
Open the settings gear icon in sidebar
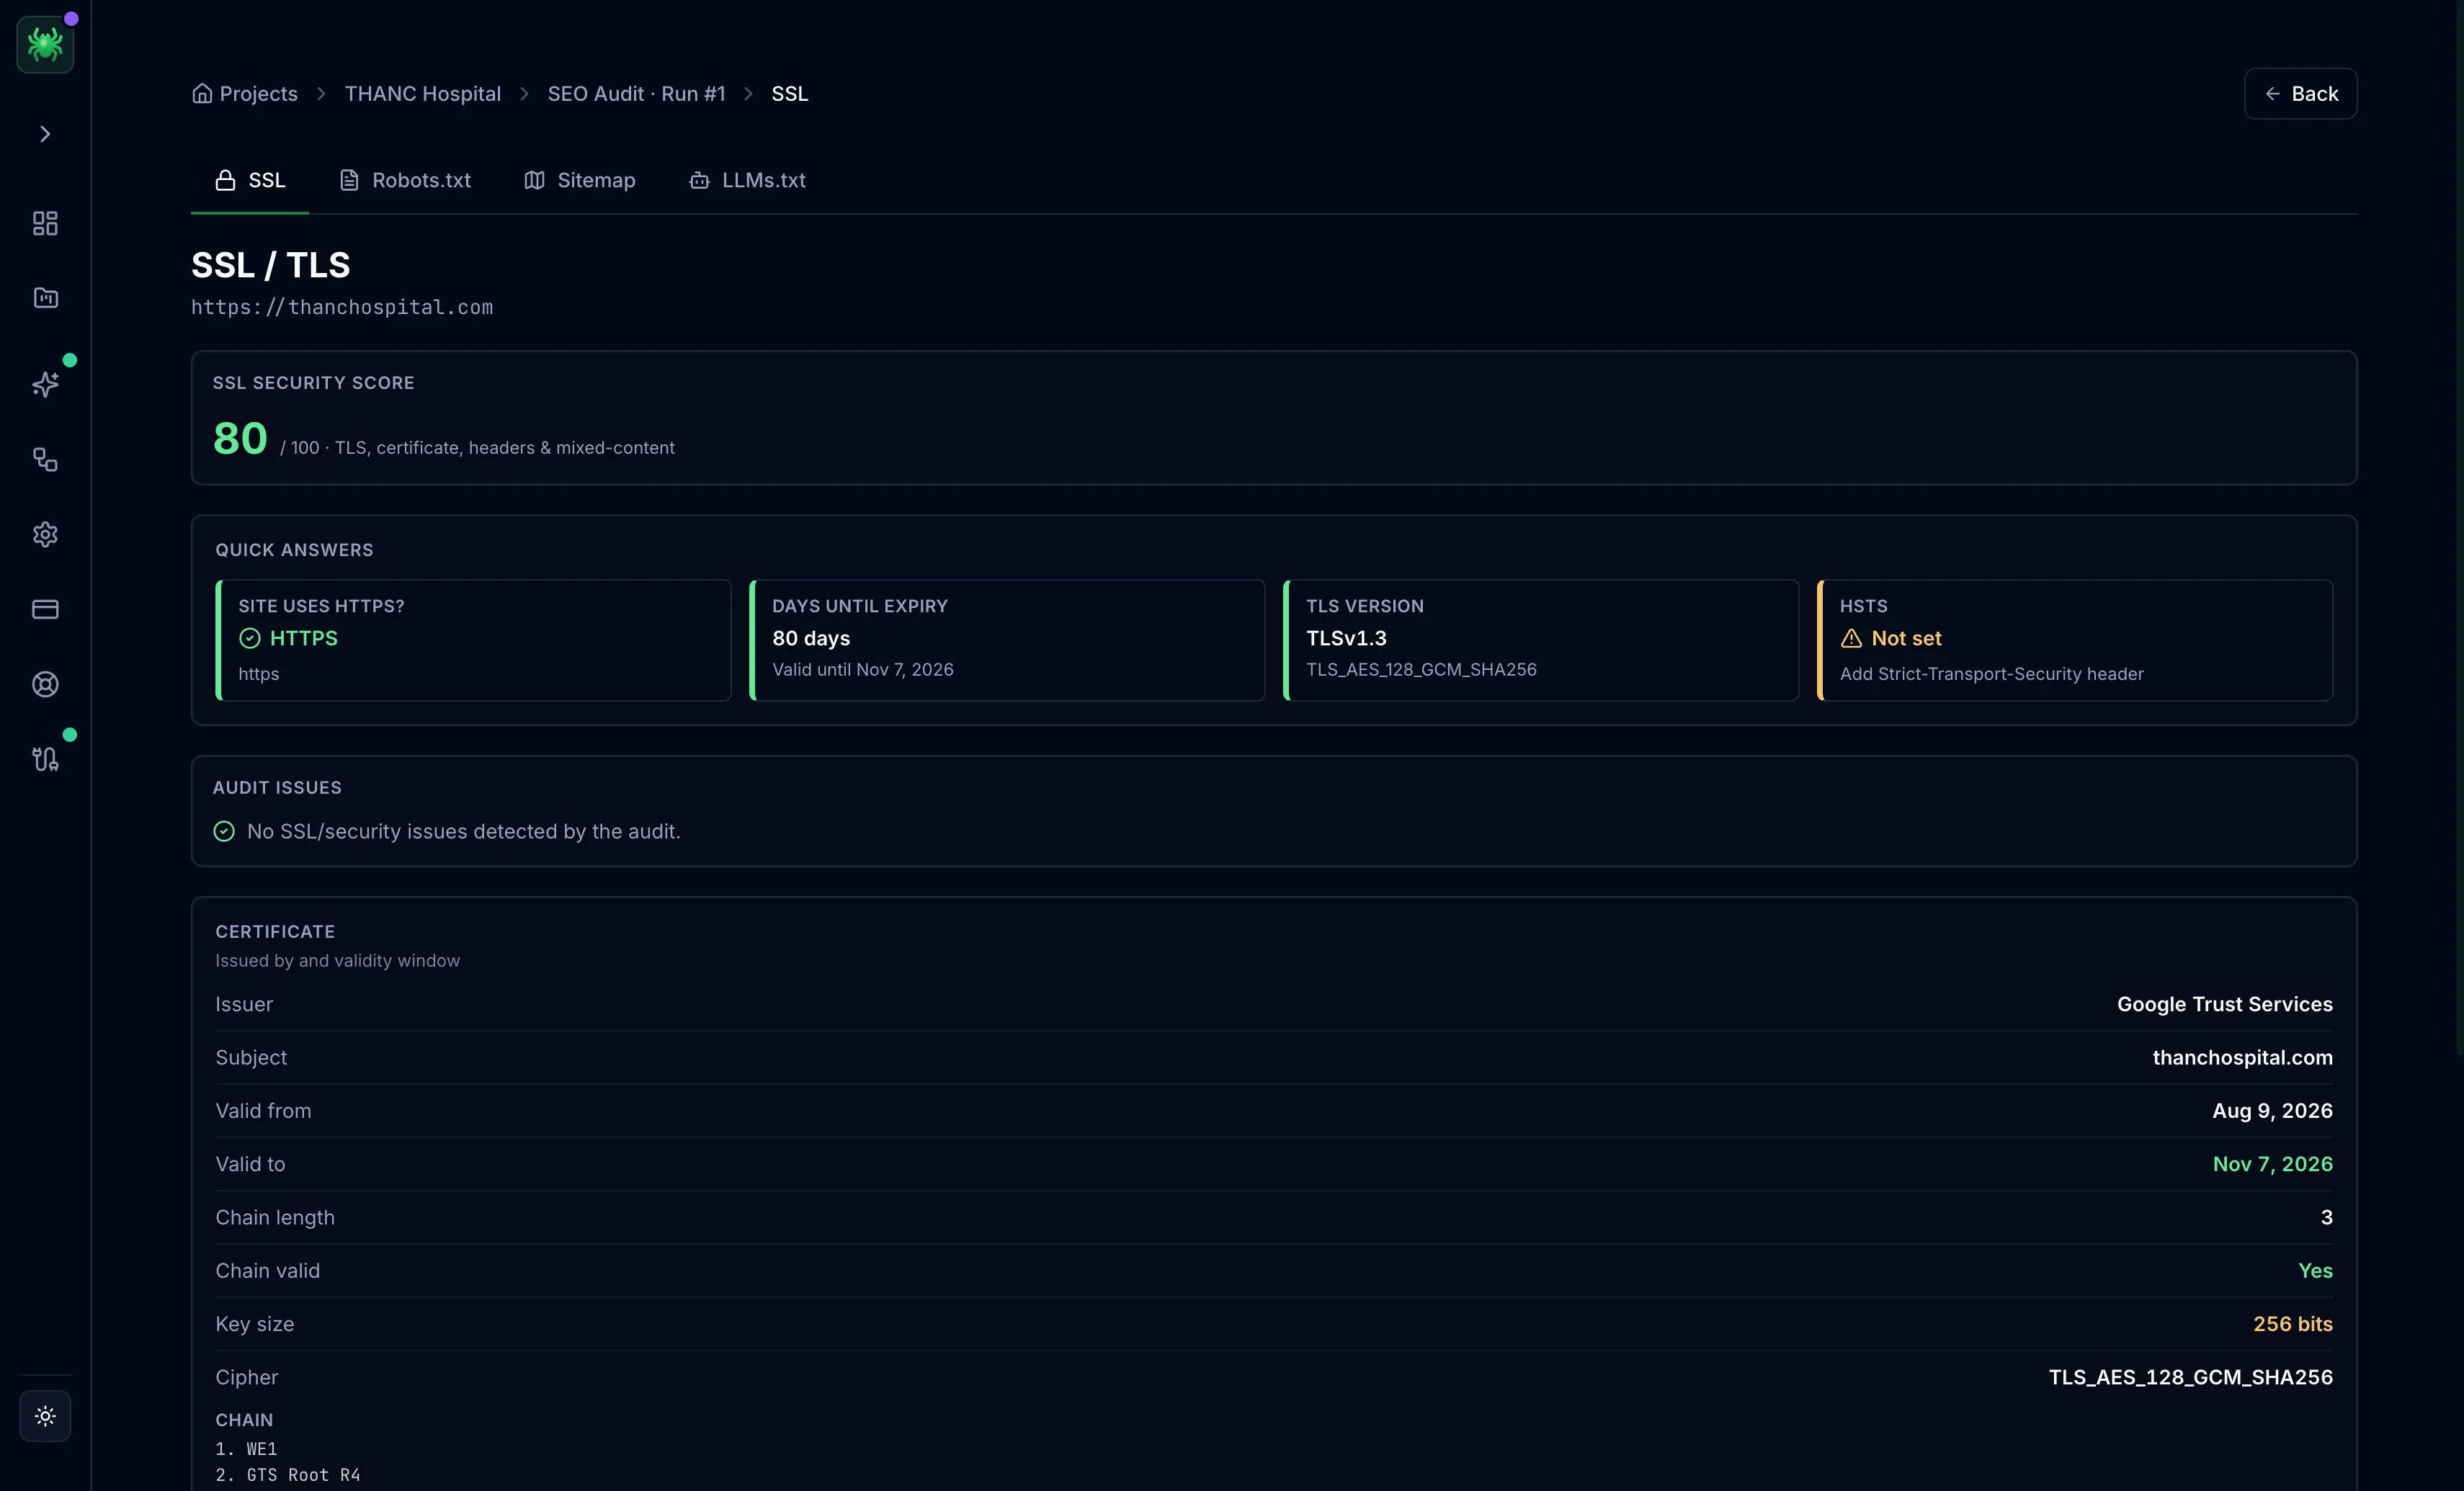click(x=45, y=534)
